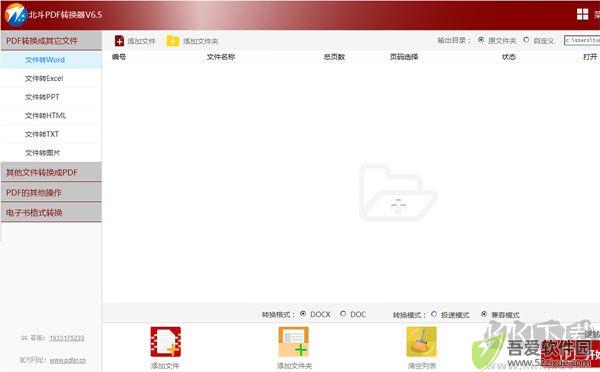The image size is (600, 372).
Task: Click the 打开 column header
Action: coord(590,57)
